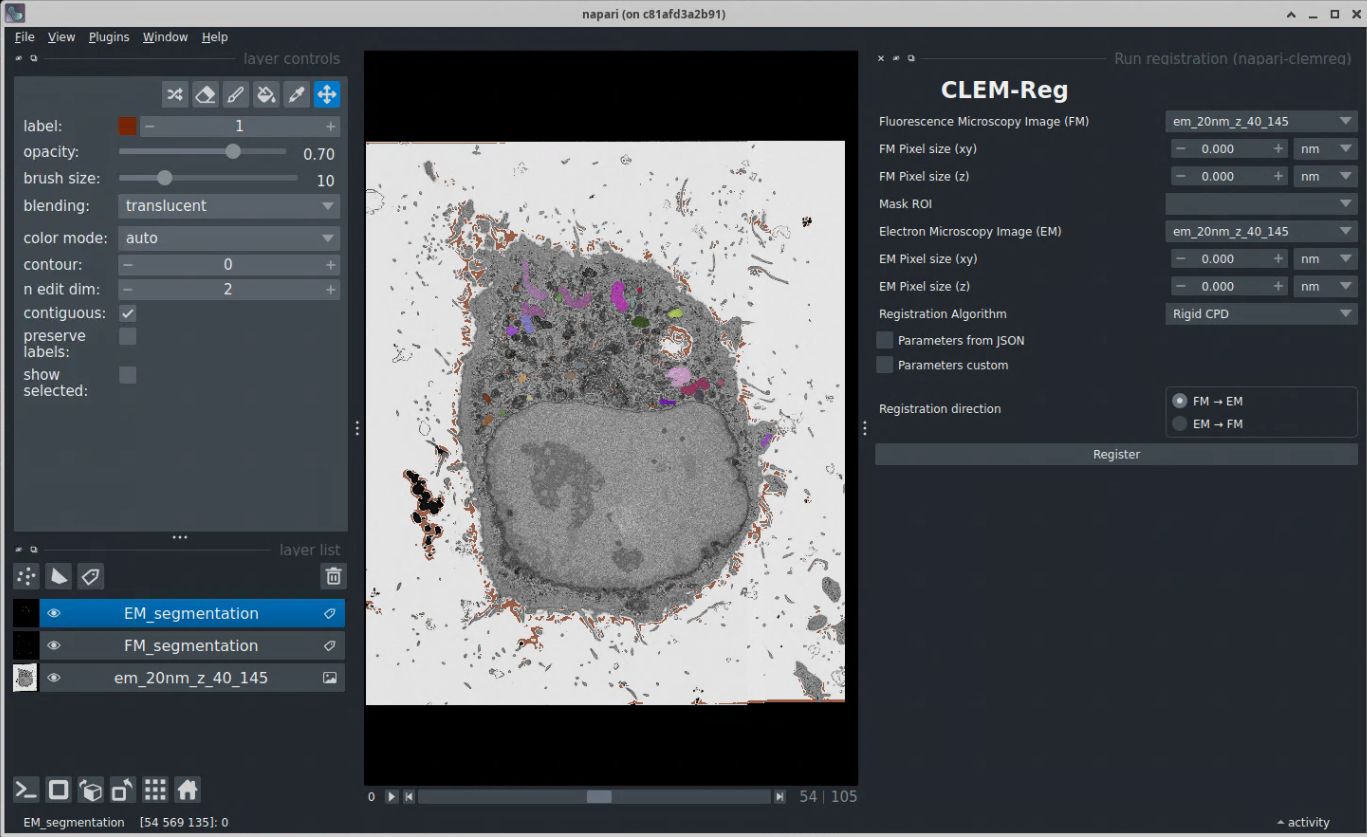Delete selected layer with trash icon
Viewport: 1367px width, 837px height.
point(333,576)
